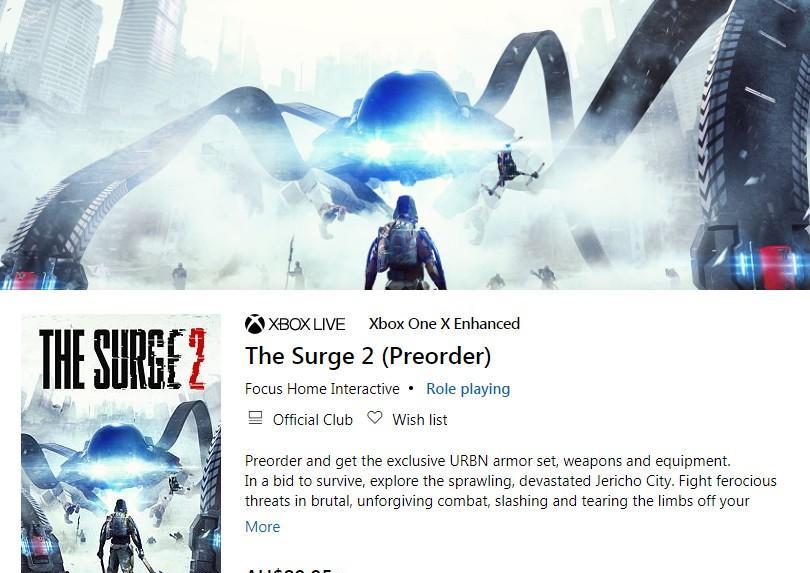Click The Surge 2 (Preorder) title
The width and height of the screenshot is (810, 573).
(x=368, y=356)
